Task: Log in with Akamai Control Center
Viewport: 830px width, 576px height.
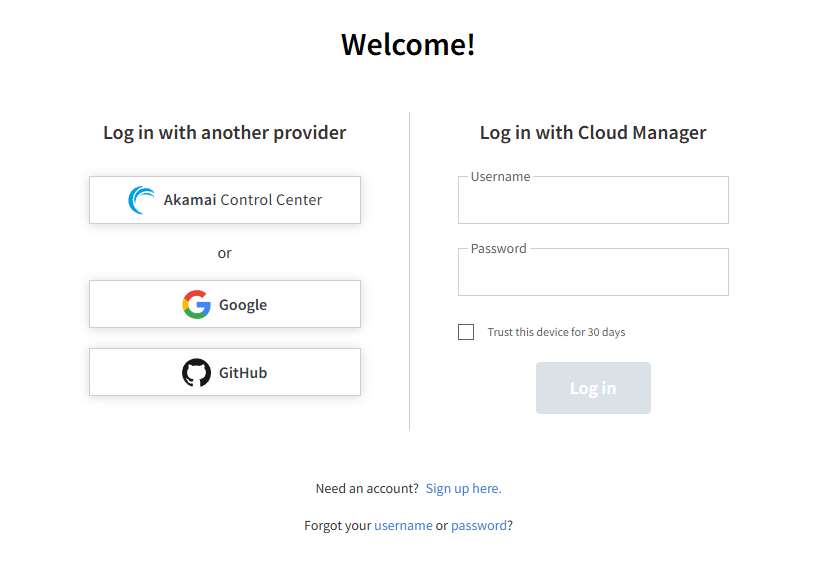Action: 225,200
